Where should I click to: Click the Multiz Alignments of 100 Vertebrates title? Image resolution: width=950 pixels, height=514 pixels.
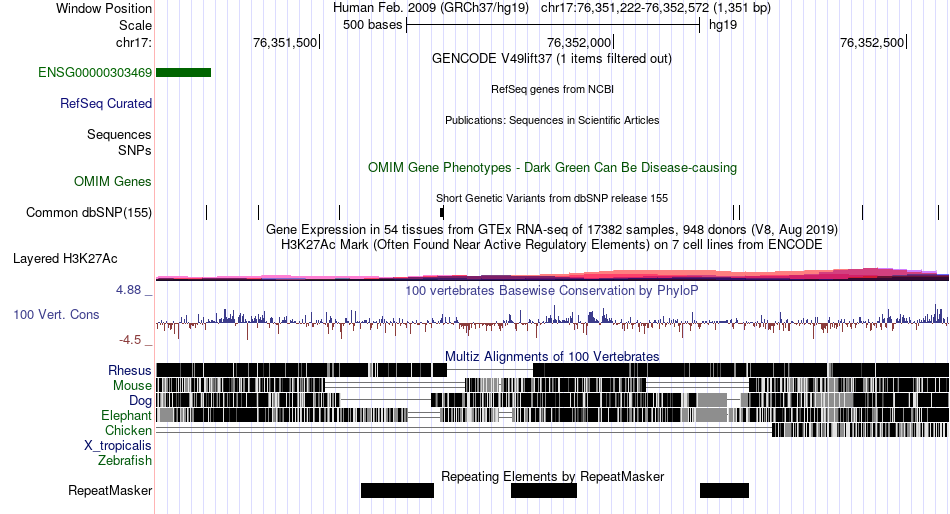click(x=552, y=356)
